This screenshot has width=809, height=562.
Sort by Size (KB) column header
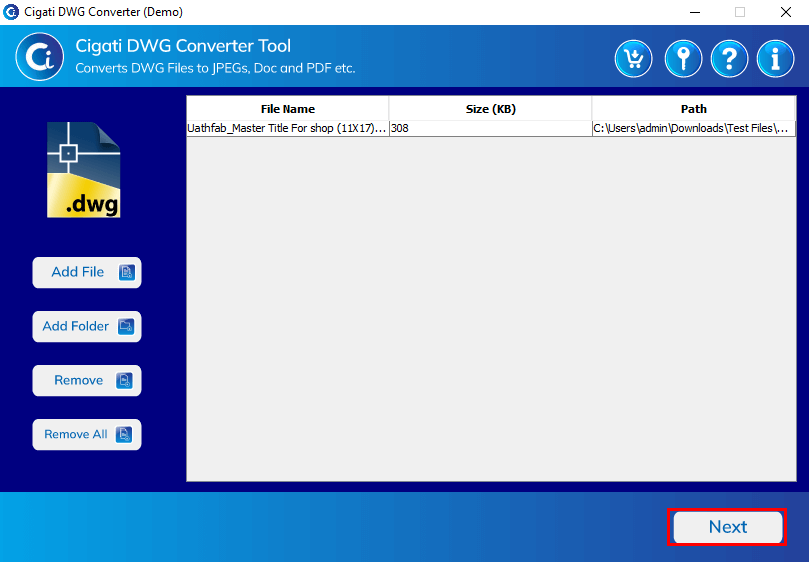pyautogui.click(x=490, y=109)
